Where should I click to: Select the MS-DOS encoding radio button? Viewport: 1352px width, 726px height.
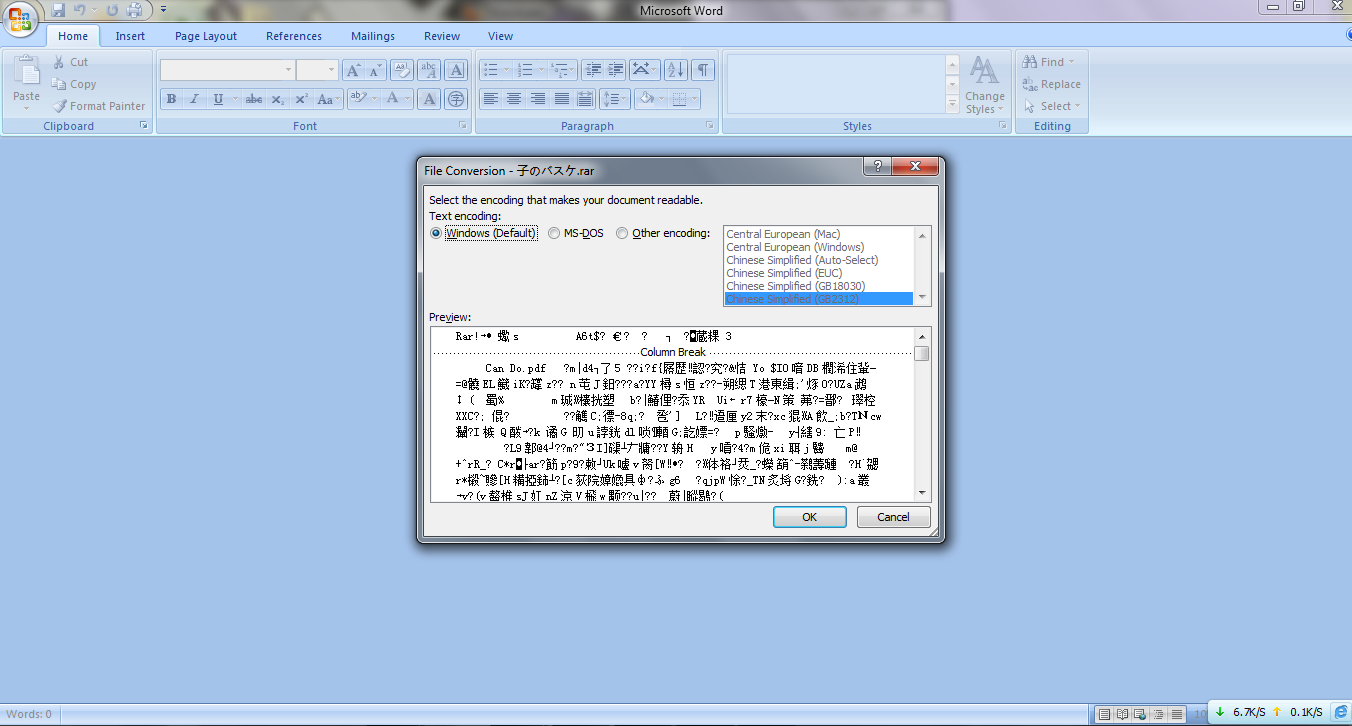[554, 233]
